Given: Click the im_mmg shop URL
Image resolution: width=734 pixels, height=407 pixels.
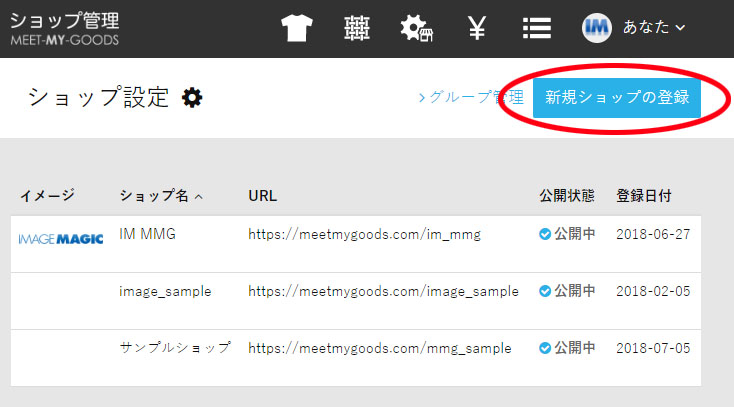Looking at the screenshot, I should 364,234.
